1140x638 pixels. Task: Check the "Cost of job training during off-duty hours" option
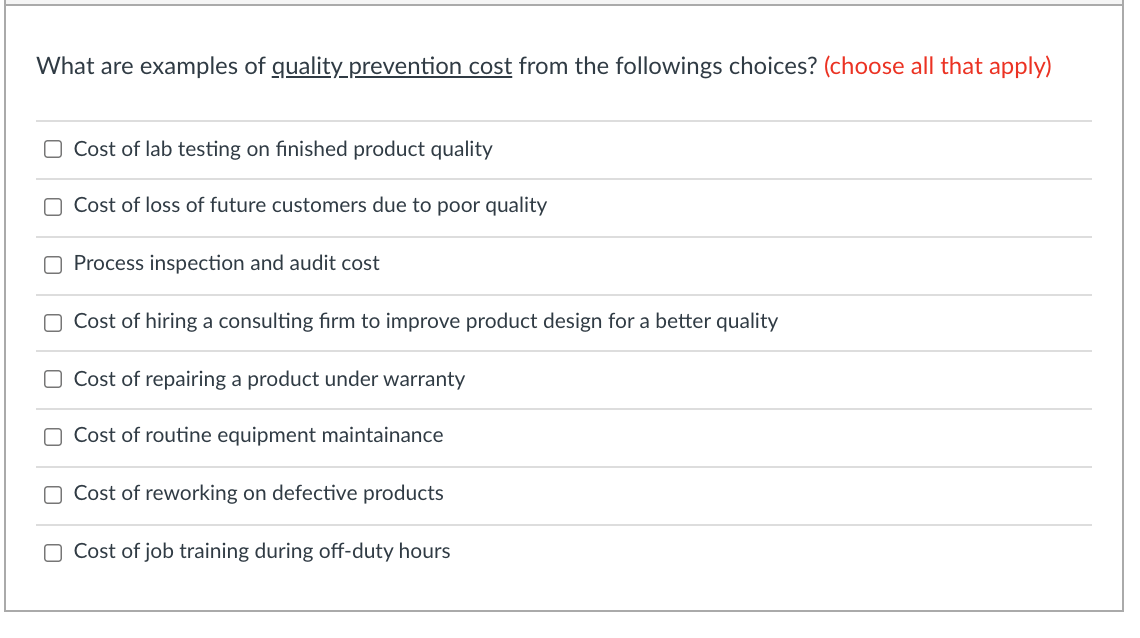pyautogui.click(x=53, y=551)
